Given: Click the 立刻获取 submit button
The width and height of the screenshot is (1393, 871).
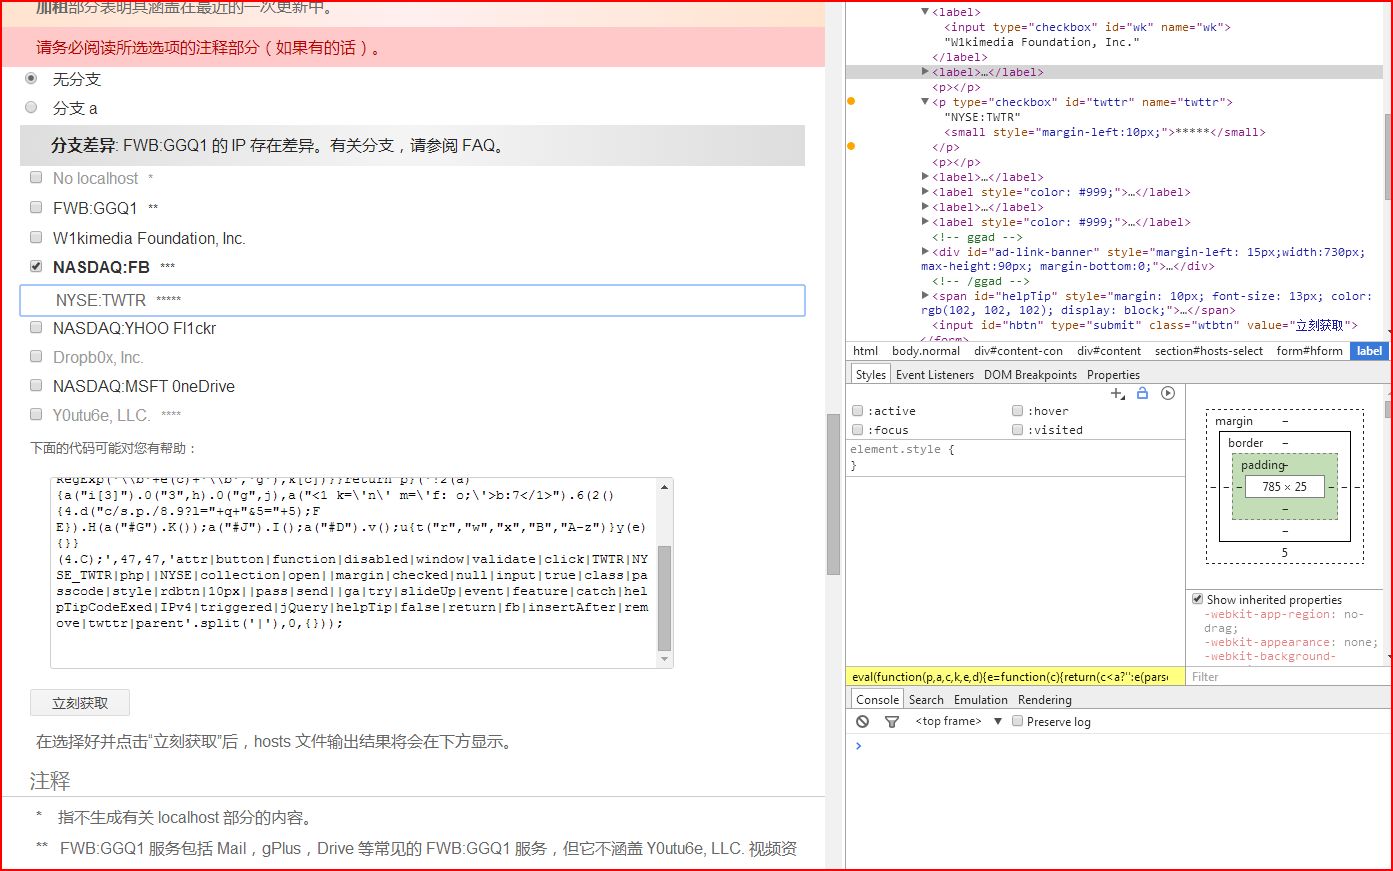Looking at the screenshot, I should (80, 703).
